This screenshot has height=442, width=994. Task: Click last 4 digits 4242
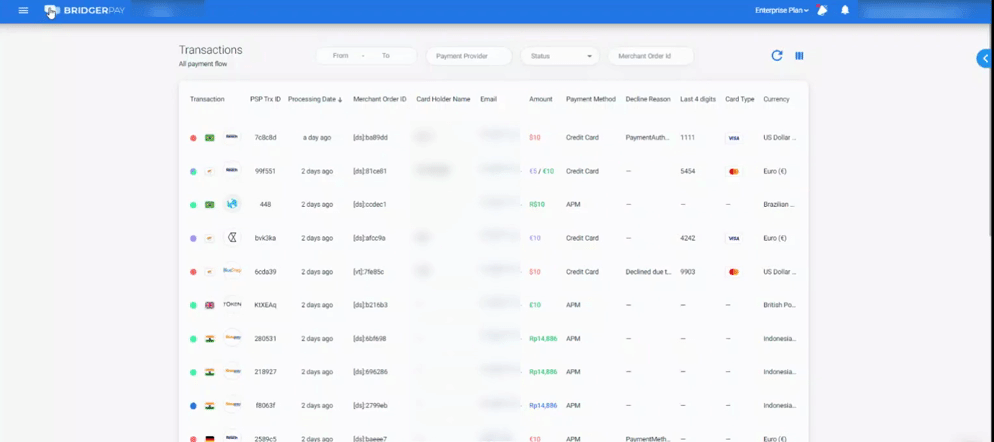(688, 238)
